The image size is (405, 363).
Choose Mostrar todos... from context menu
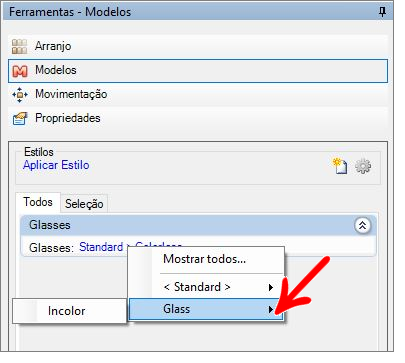(x=204, y=259)
